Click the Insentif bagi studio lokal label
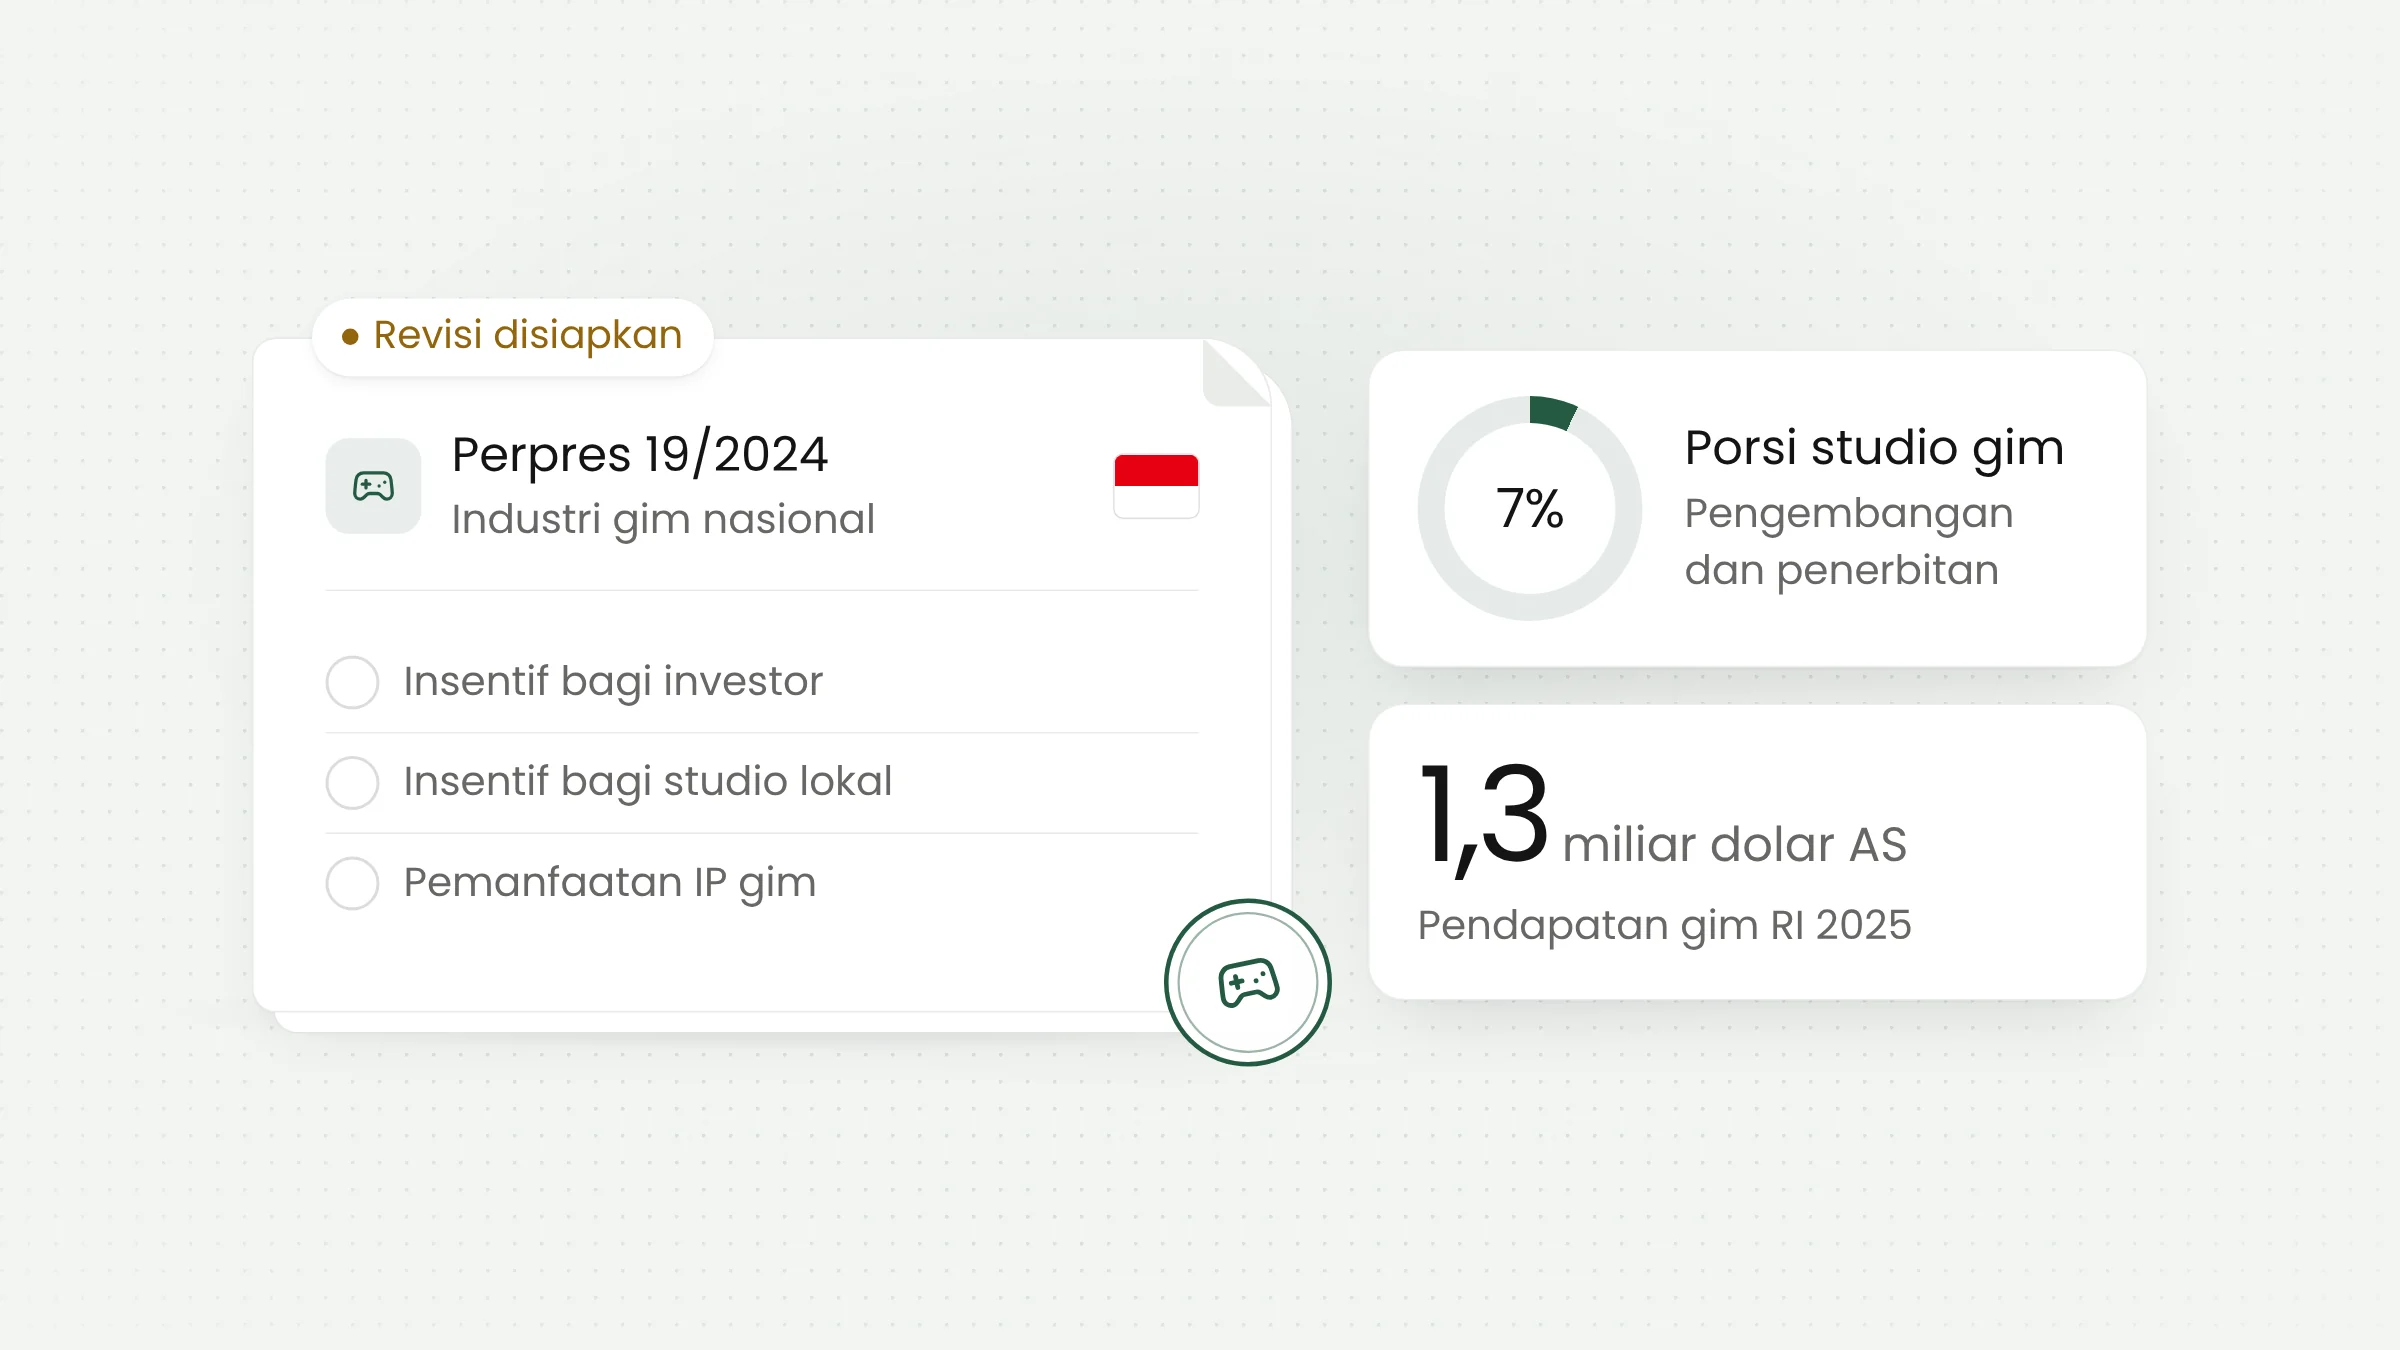Screen dimensions: 2400x1350 (x=648, y=782)
